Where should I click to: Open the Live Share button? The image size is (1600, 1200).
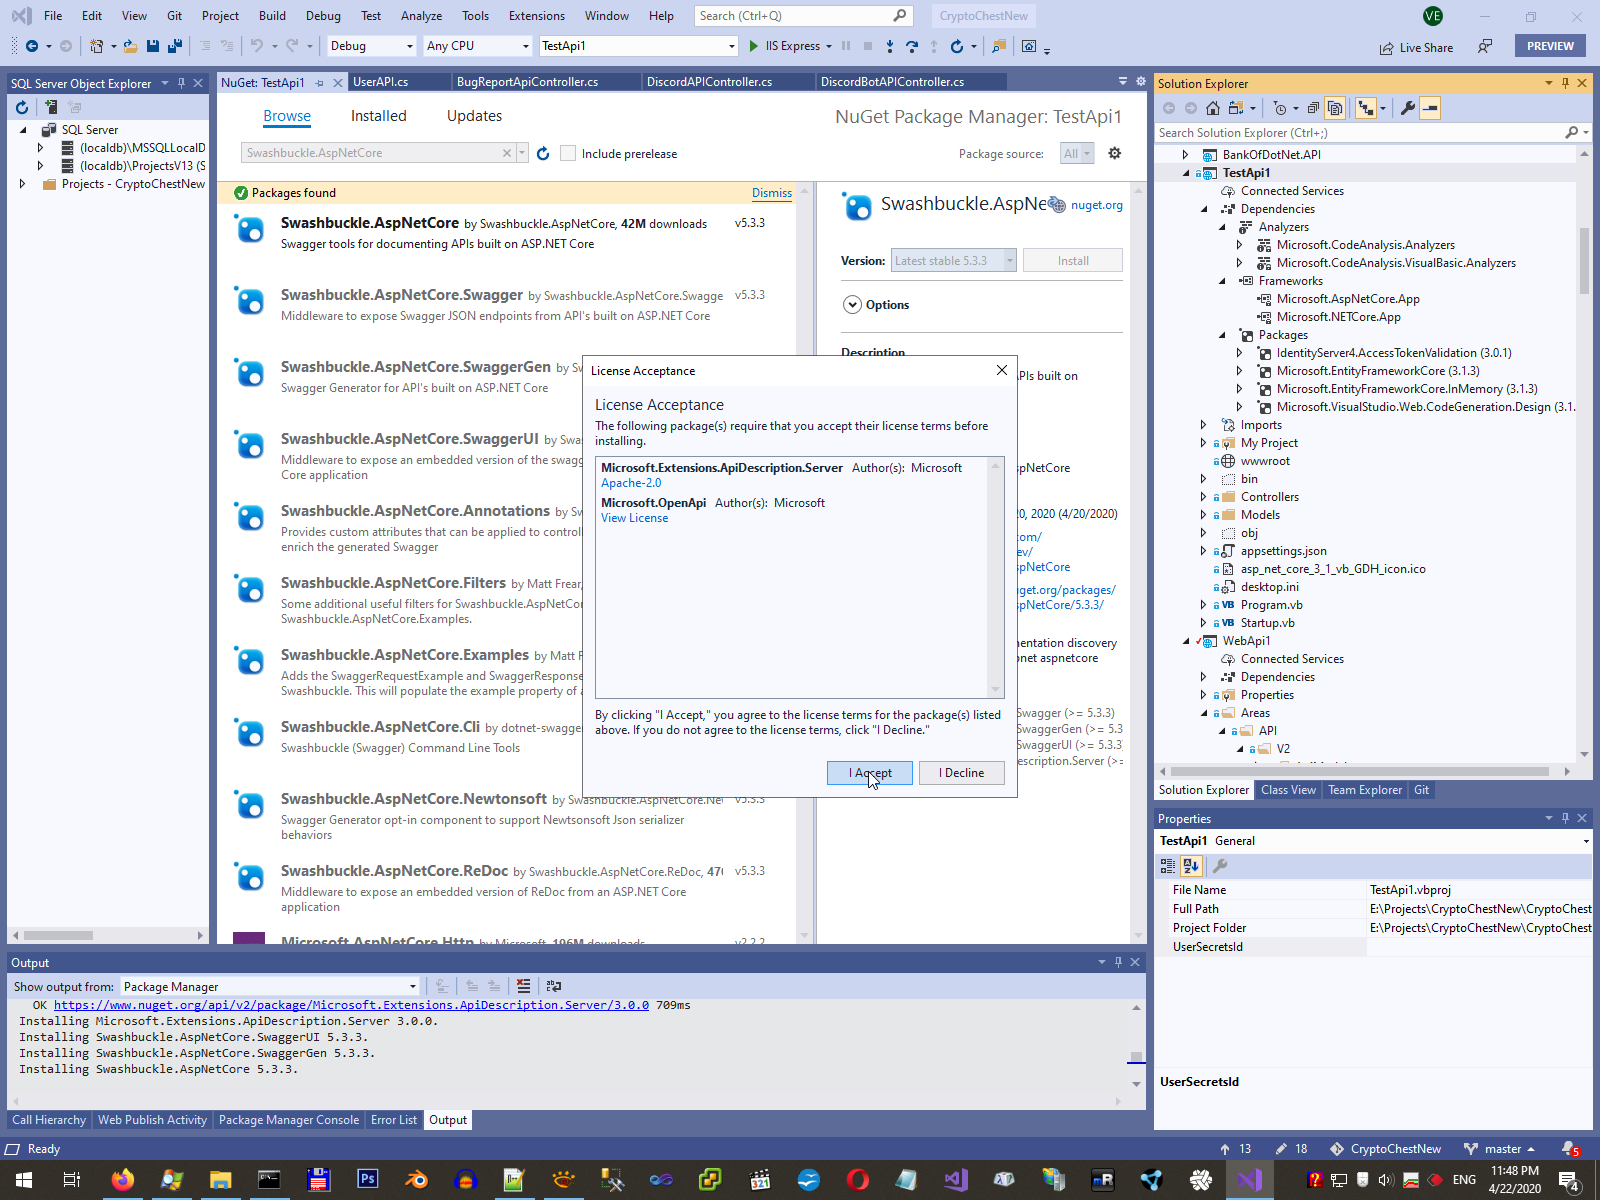1416,47
